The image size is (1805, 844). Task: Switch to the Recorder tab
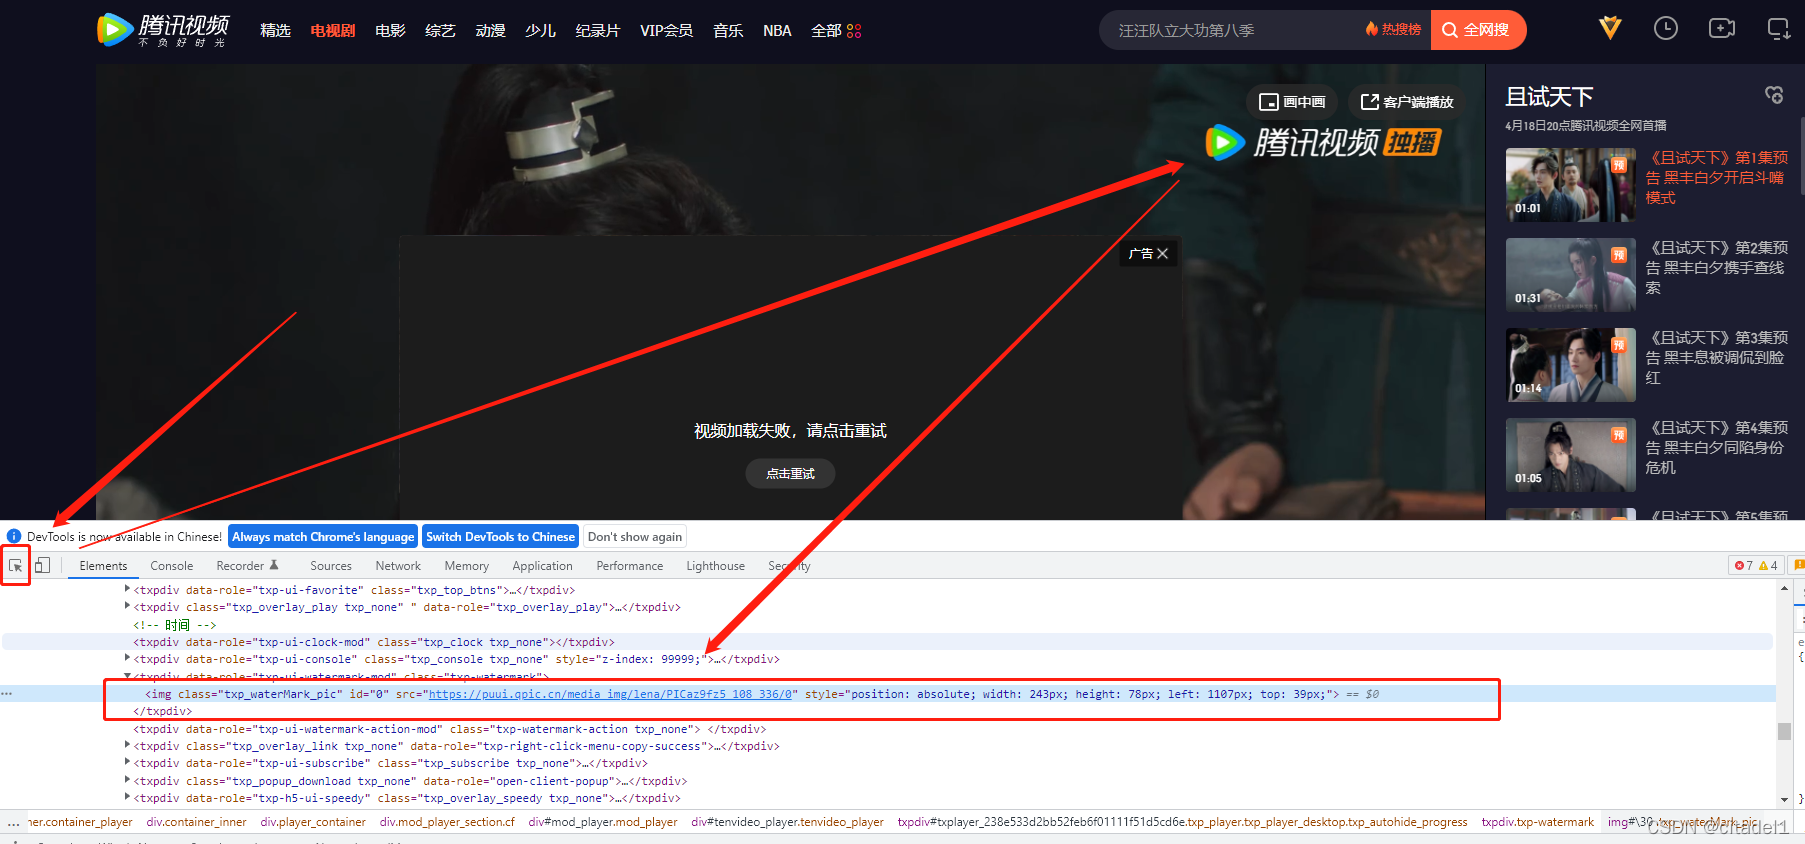coord(247,566)
